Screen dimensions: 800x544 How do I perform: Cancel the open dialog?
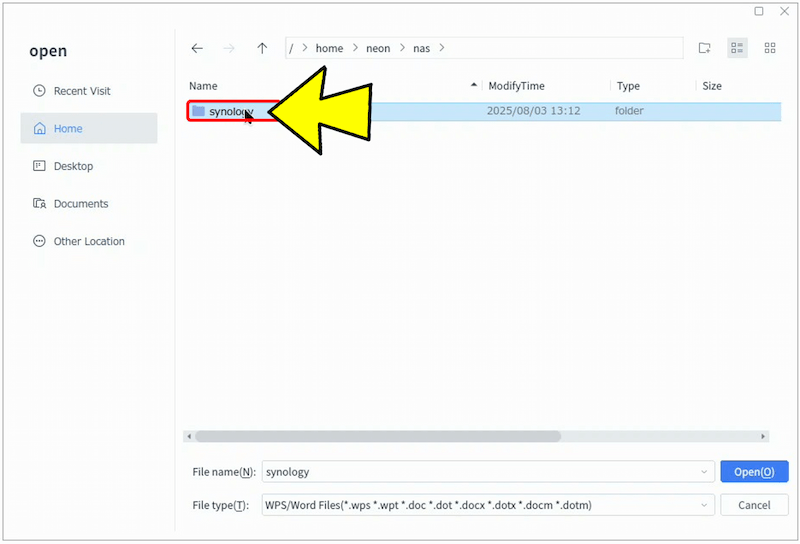point(754,505)
